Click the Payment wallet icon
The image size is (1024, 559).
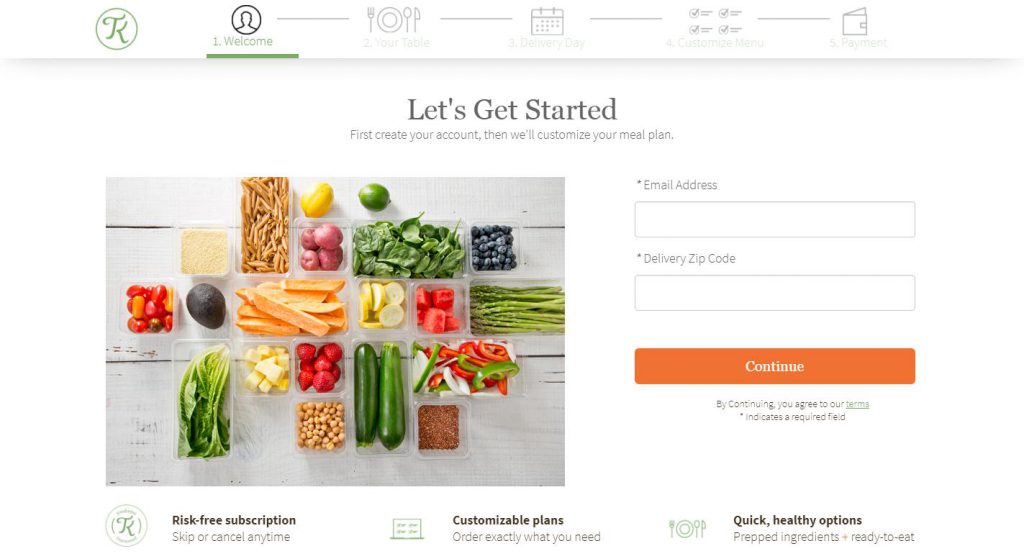pyautogui.click(x=855, y=21)
